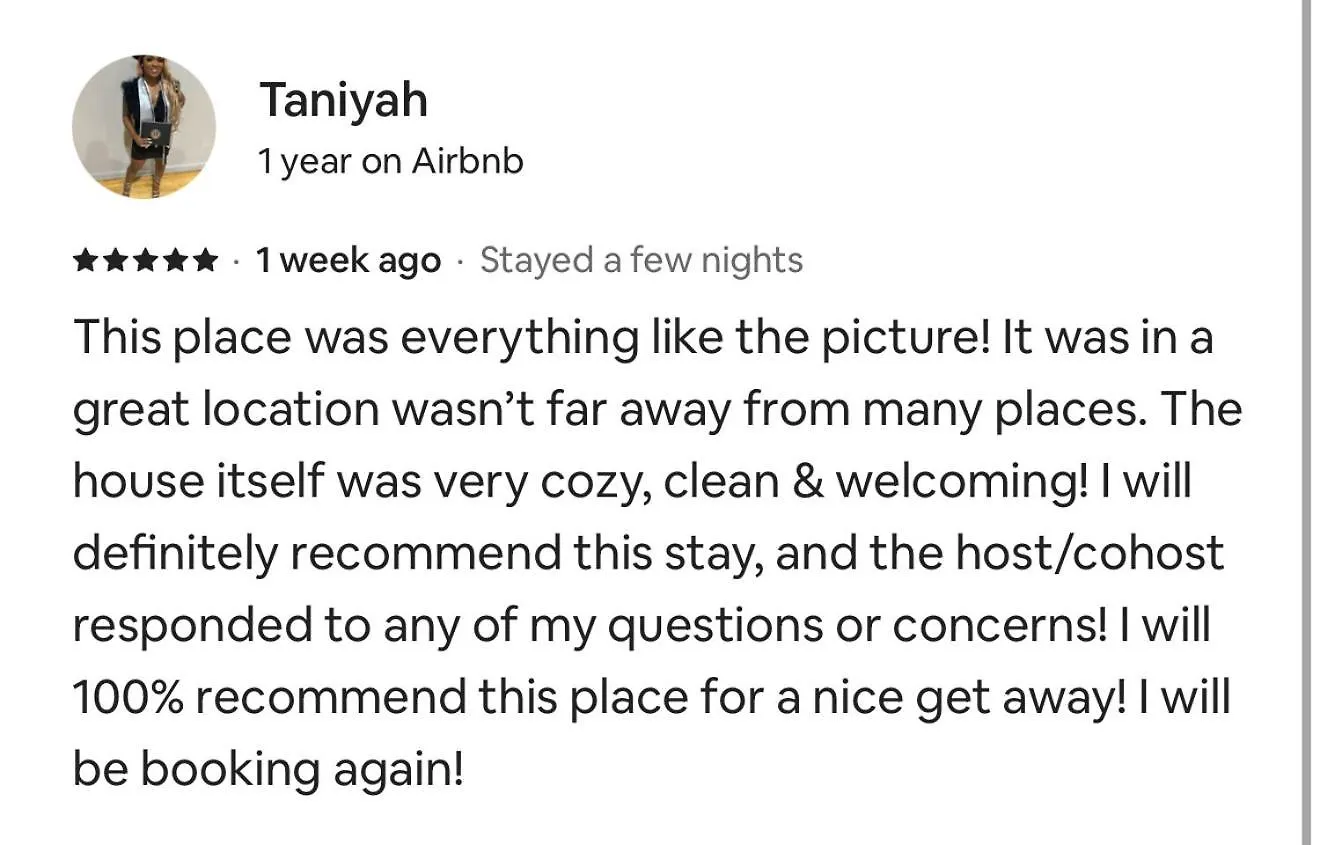Click the second star of the rating

pos(115,261)
